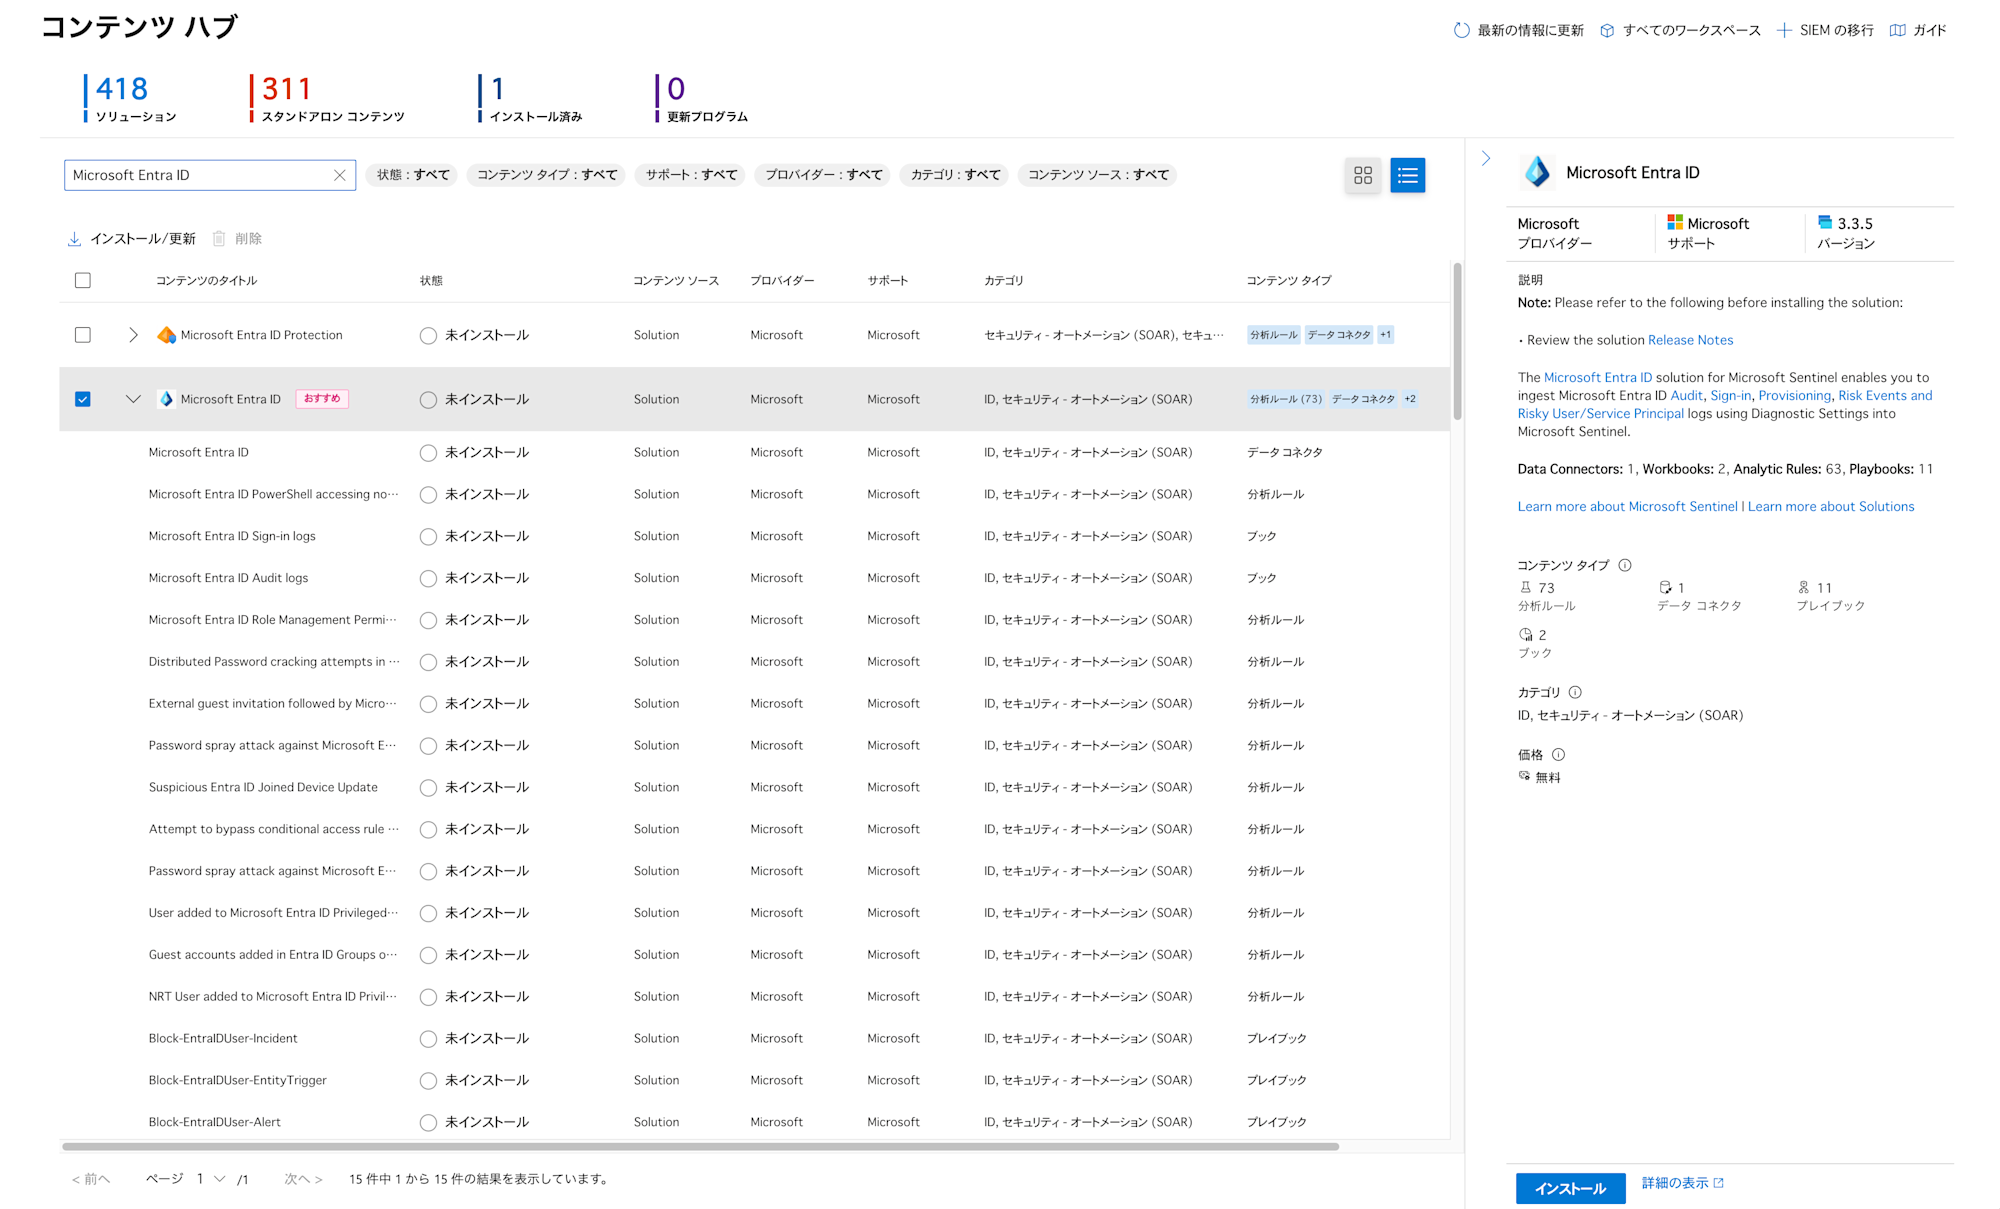Click the version 3.3.5 icon
Image resolution: width=2000 pixels, height=1209 pixels.
tap(1825, 222)
